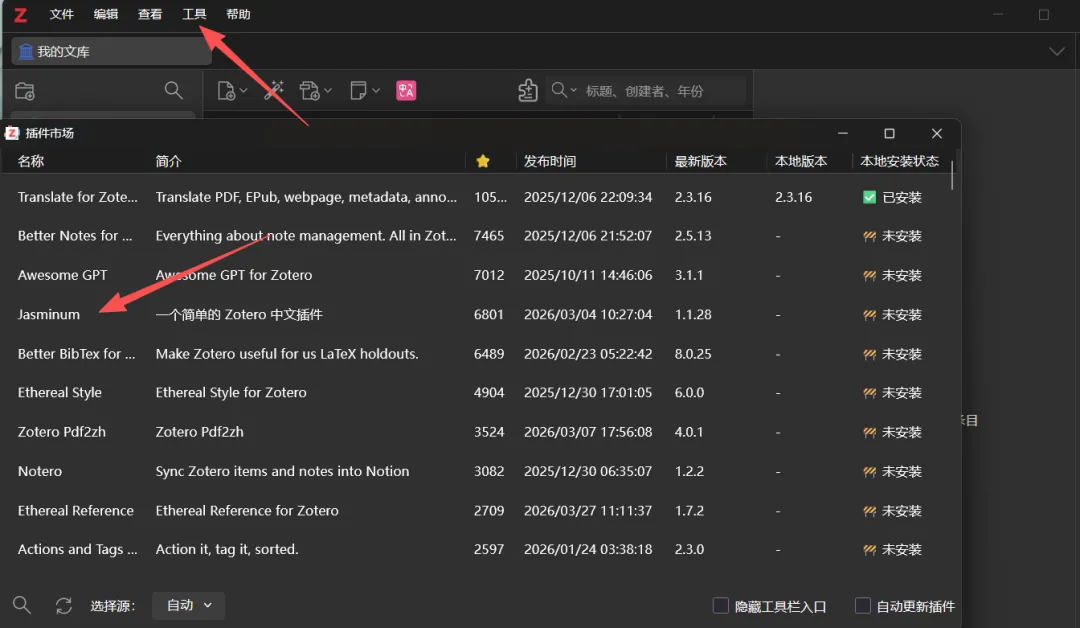Open the 编辑 menu

pyautogui.click(x=105, y=14)
